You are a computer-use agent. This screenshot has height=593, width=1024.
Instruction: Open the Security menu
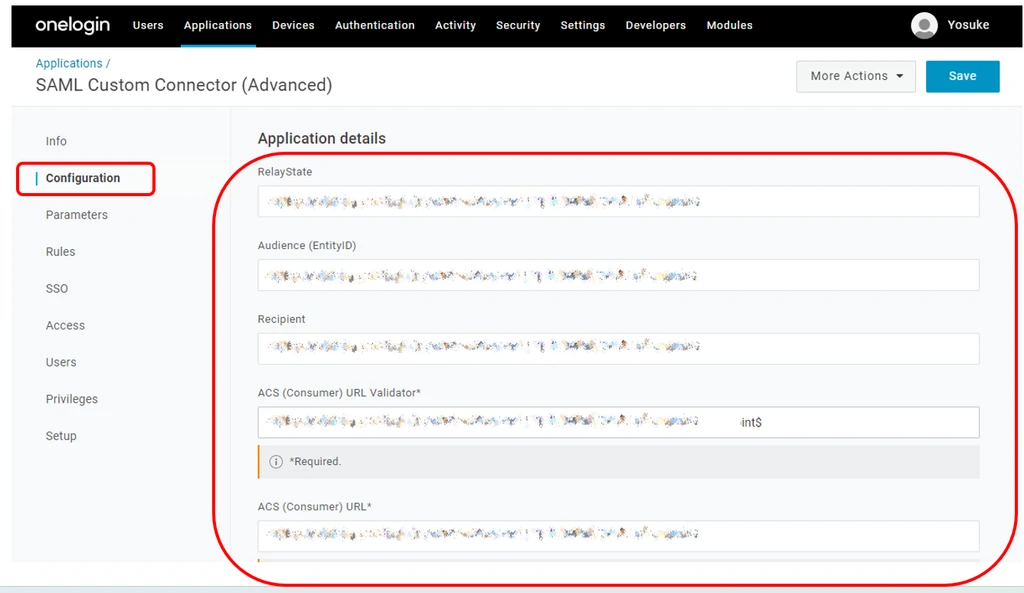click(x=518, y=25)
